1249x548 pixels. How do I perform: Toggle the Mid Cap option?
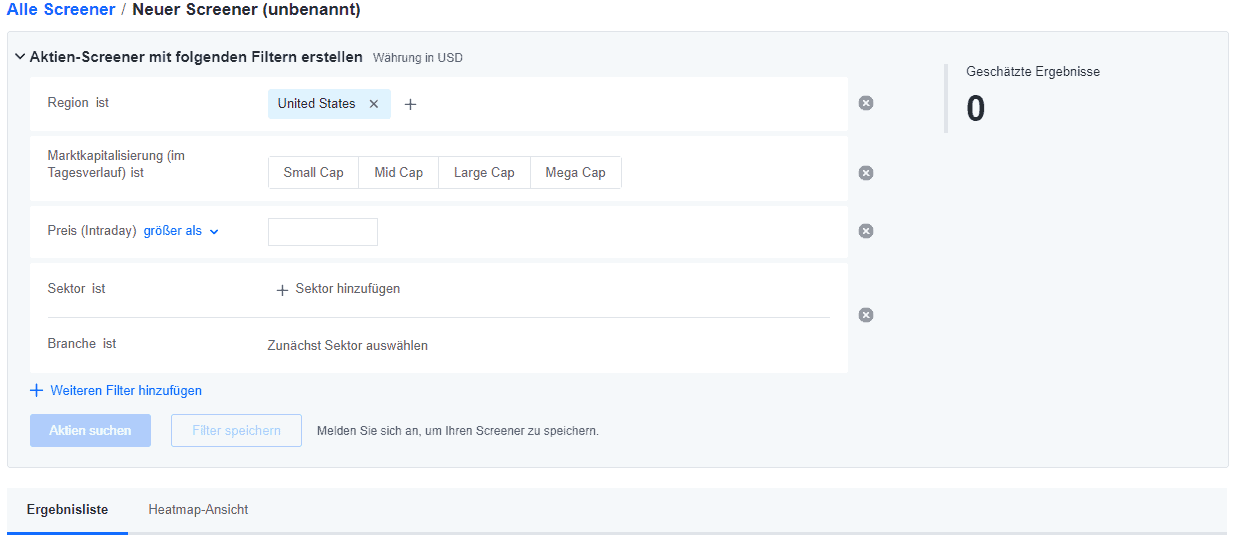pos(398,173)
